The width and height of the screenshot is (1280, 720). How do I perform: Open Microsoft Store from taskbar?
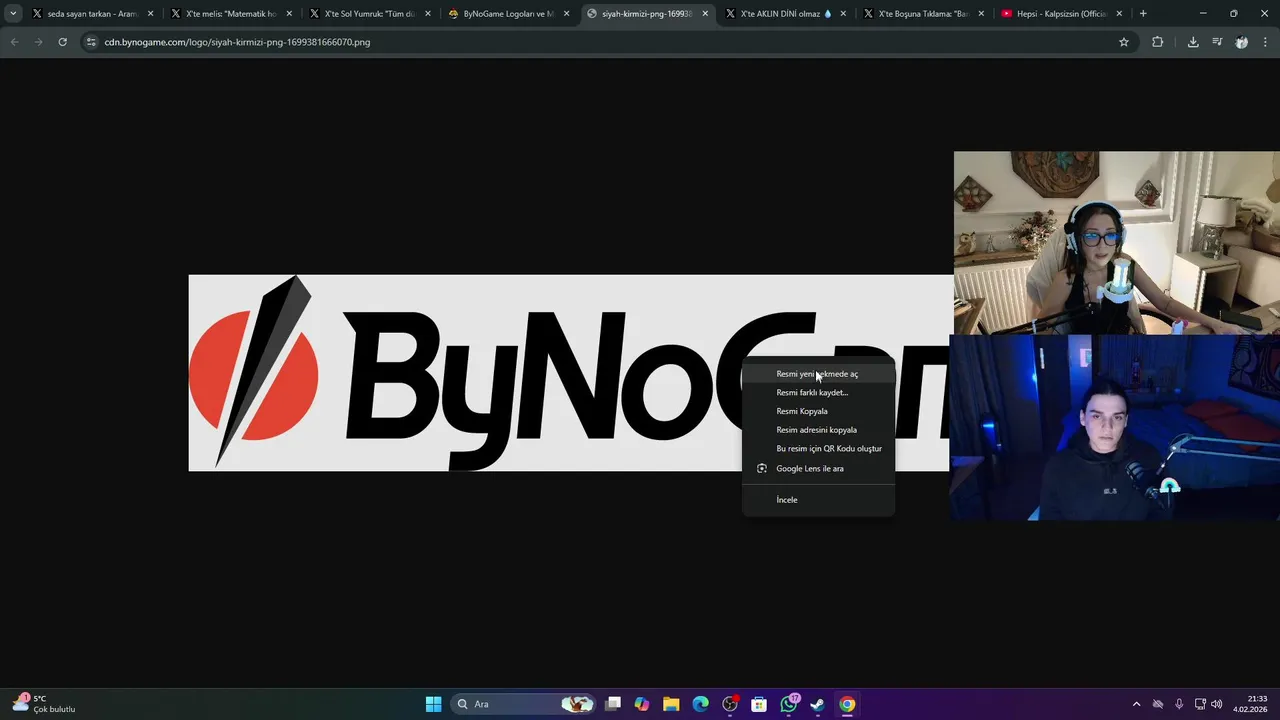(759, 704)
